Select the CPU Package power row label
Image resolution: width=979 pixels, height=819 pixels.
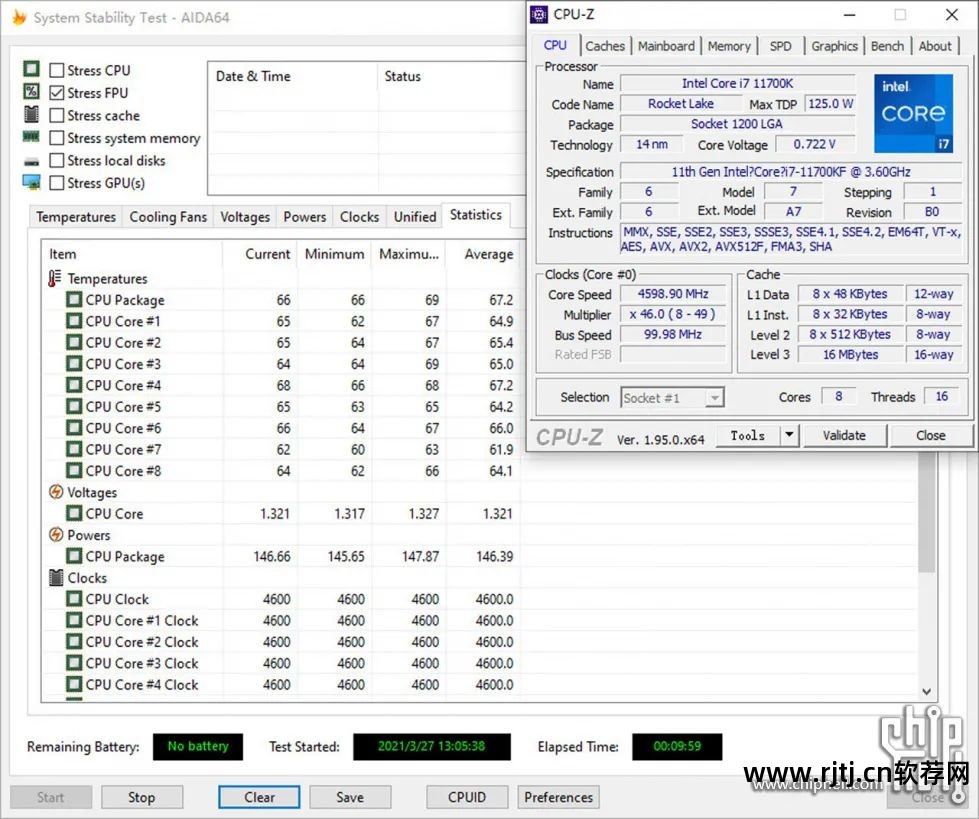pos(125,556)
